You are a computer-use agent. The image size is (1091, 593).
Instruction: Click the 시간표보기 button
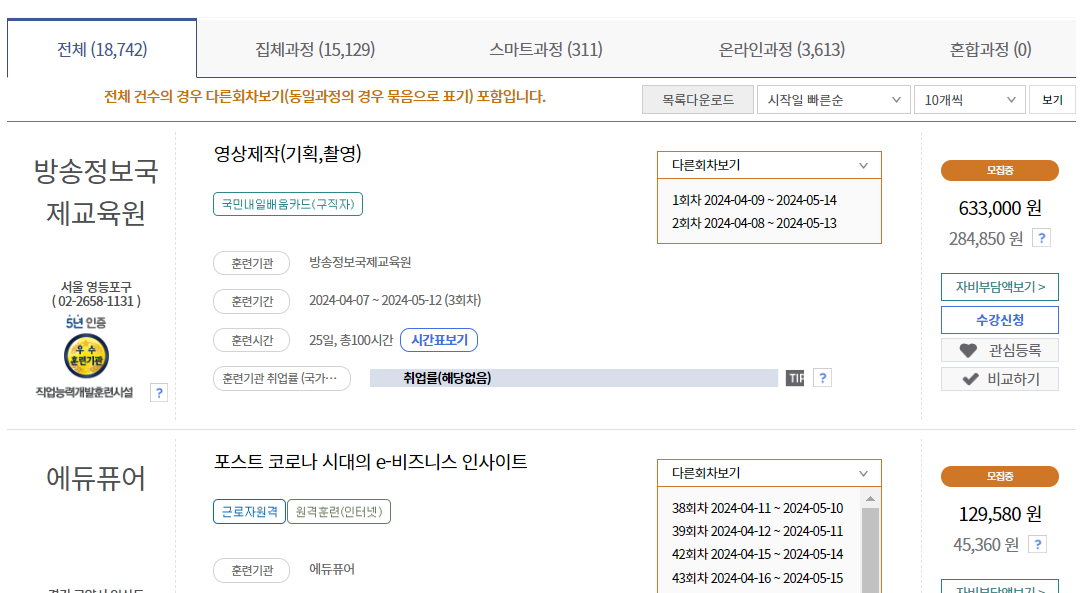(x=439, y=340)
